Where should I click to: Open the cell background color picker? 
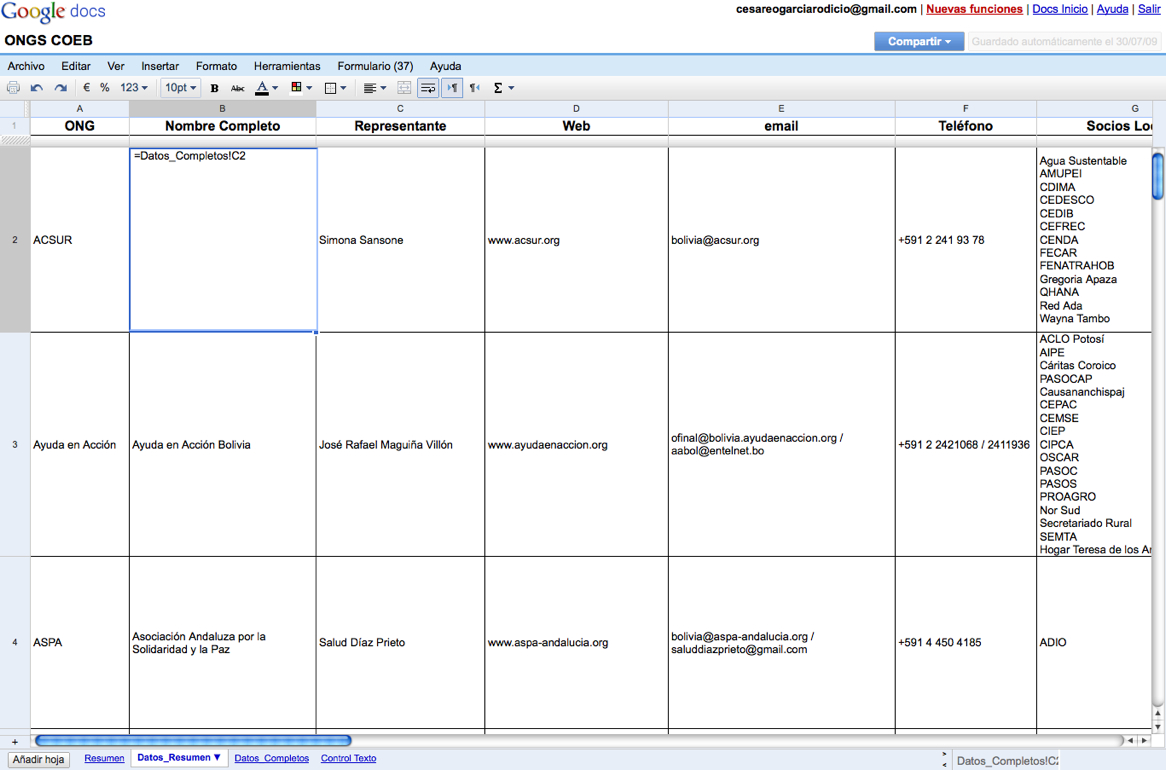301,88
